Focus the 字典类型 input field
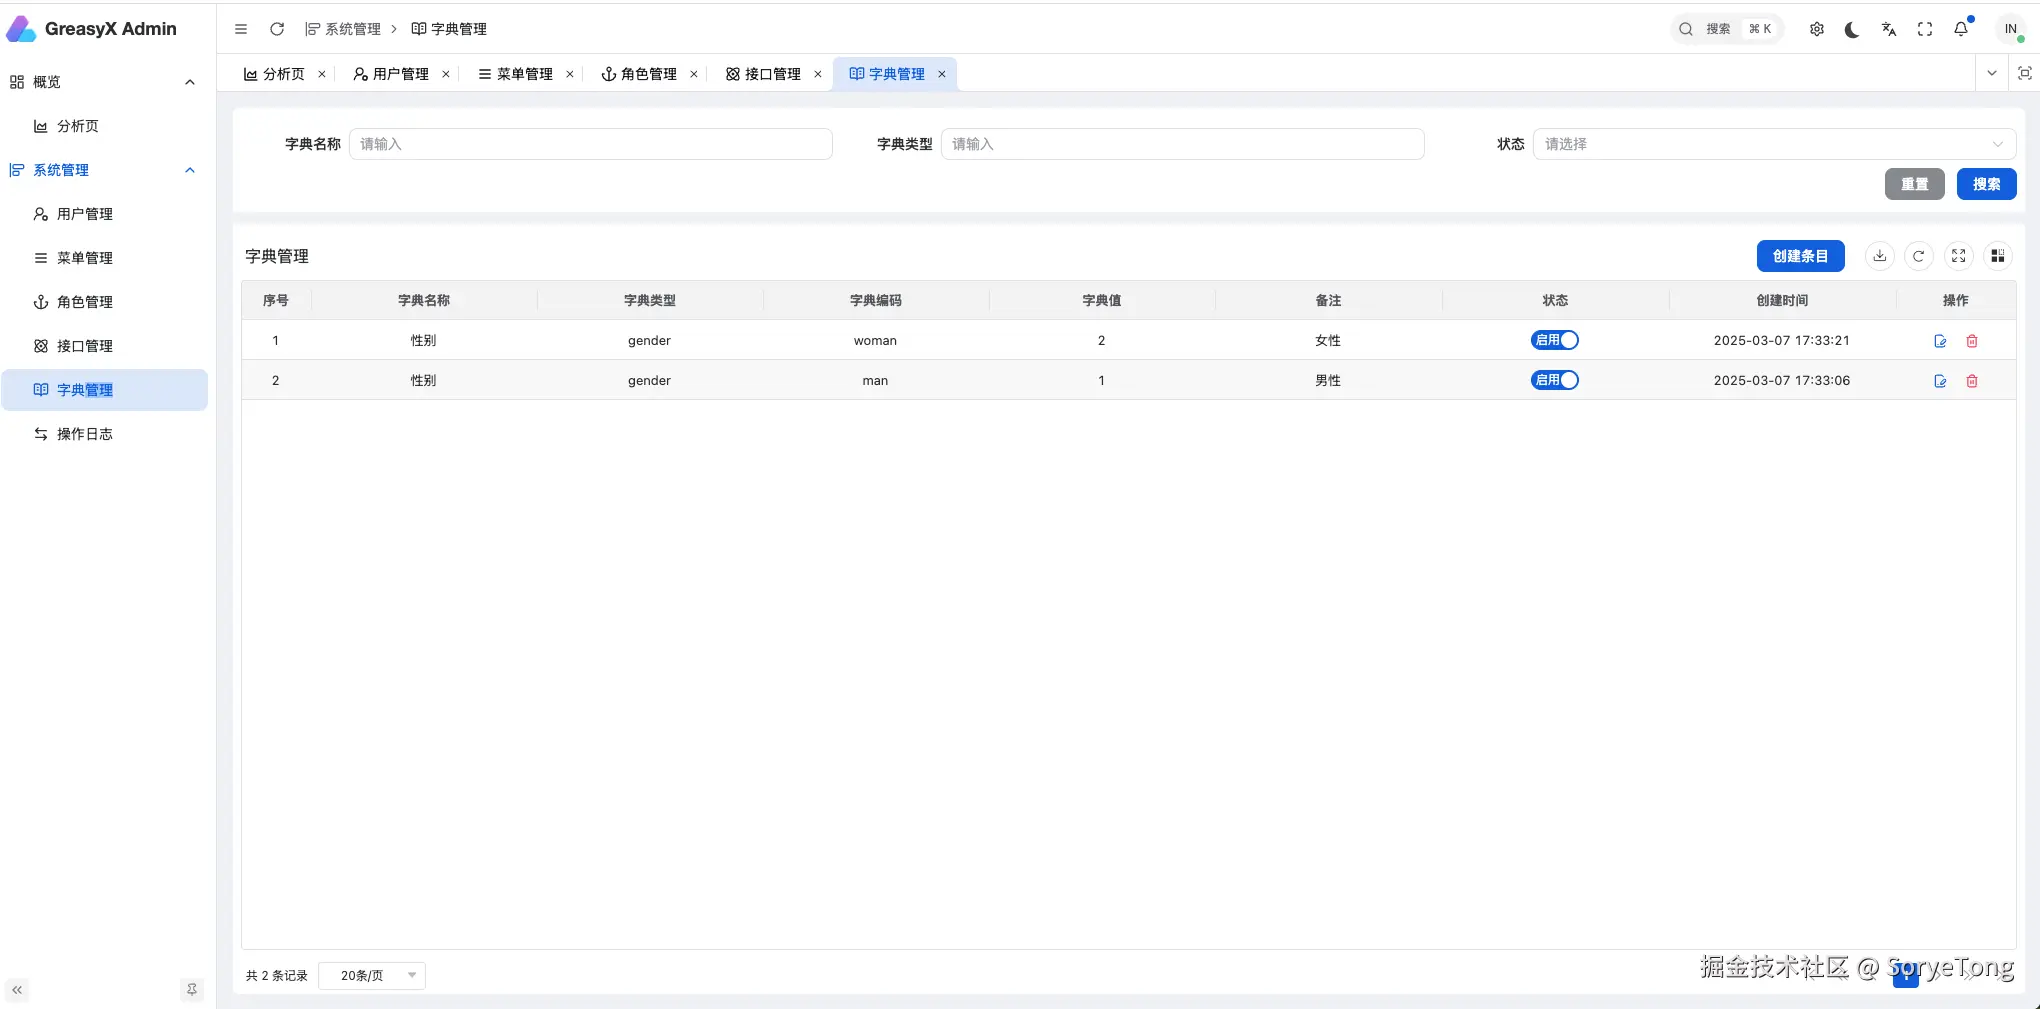Viewport: 2040px width, 1009px height. [1183, 144]
